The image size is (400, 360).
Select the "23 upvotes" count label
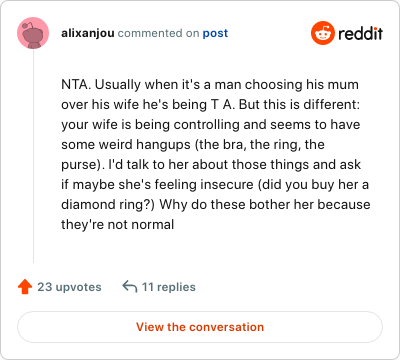(x=69, y=287)
